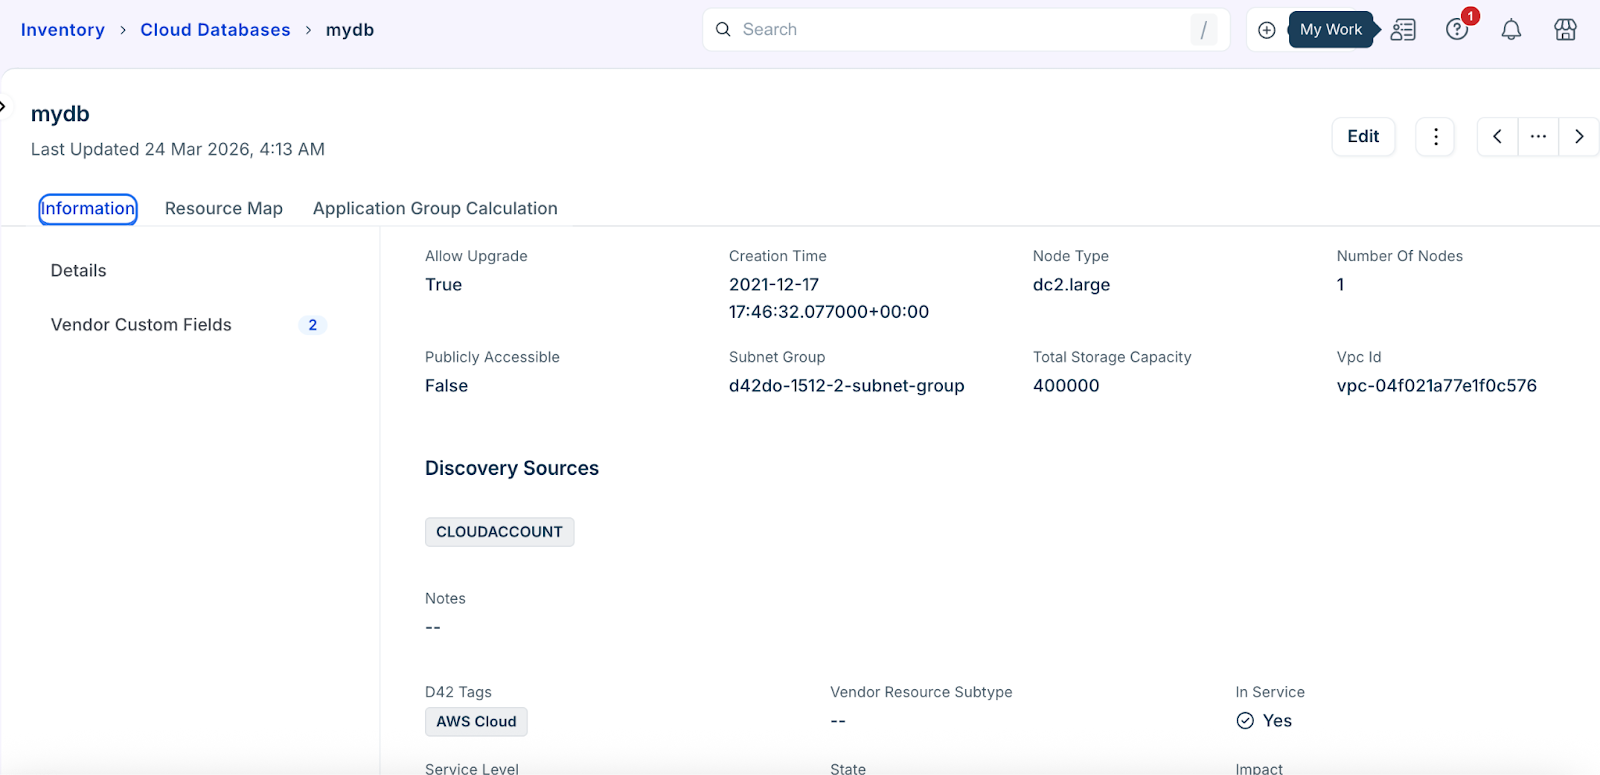Click the Last Updated timestamp text
This screenshot has width=1600, height=775.
tap(178, 149)
